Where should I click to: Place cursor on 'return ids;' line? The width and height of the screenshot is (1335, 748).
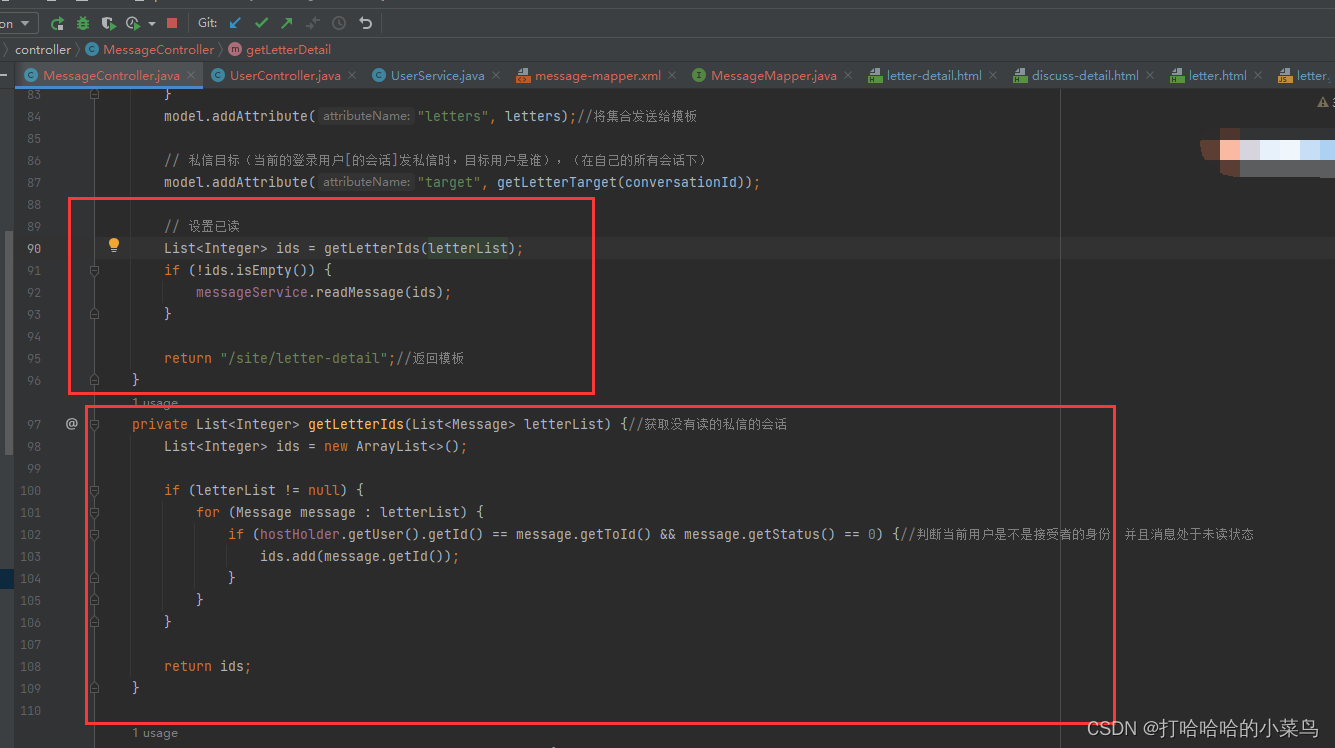[208, 666]
